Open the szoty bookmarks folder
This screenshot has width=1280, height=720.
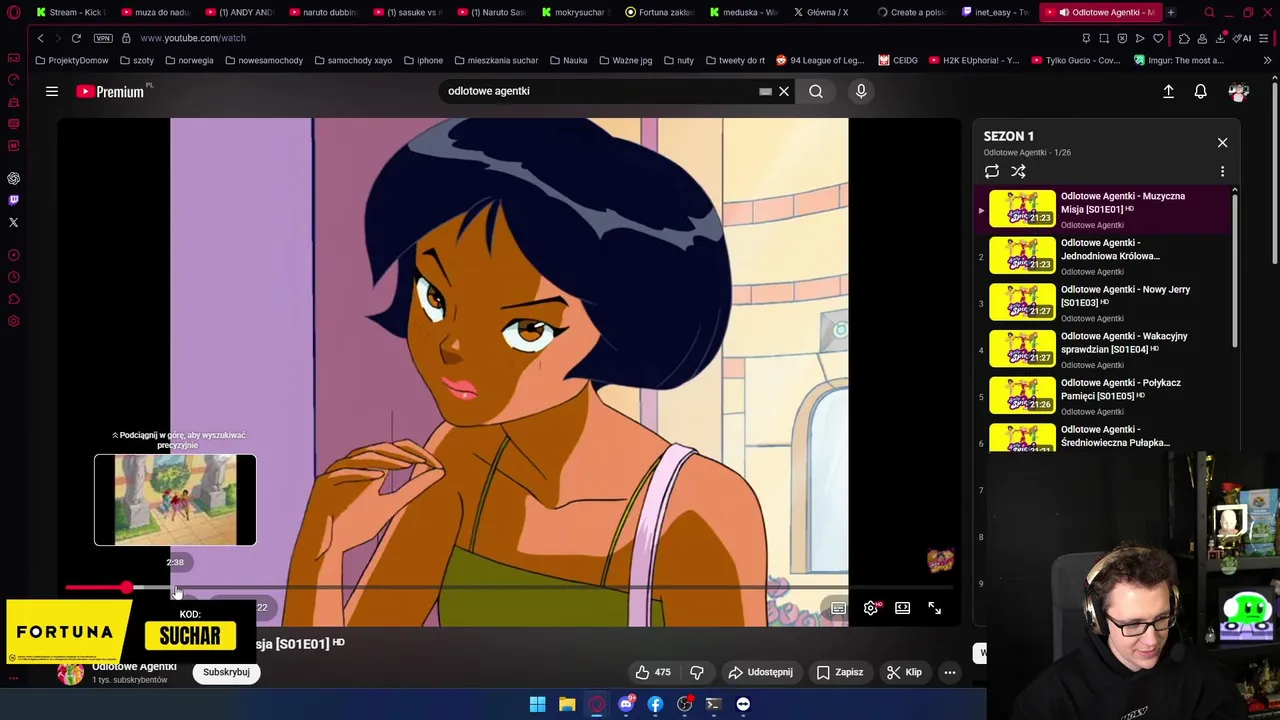point(136,60)
